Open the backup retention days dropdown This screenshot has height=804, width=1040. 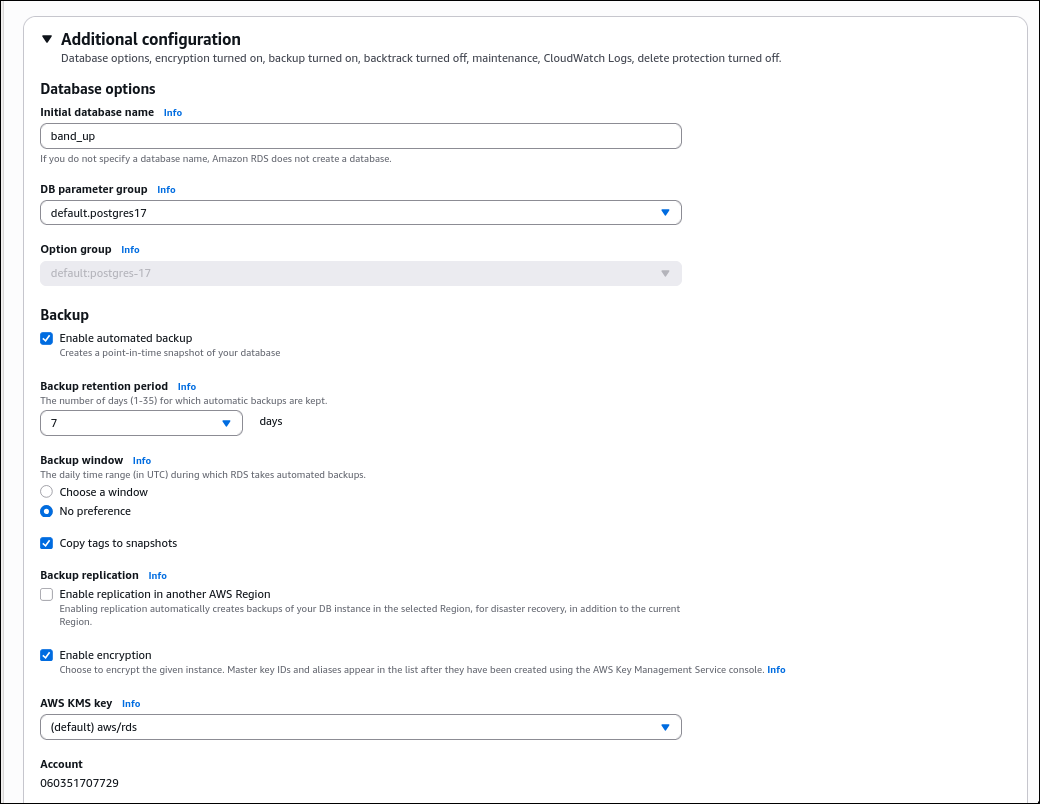coord(141,423)
